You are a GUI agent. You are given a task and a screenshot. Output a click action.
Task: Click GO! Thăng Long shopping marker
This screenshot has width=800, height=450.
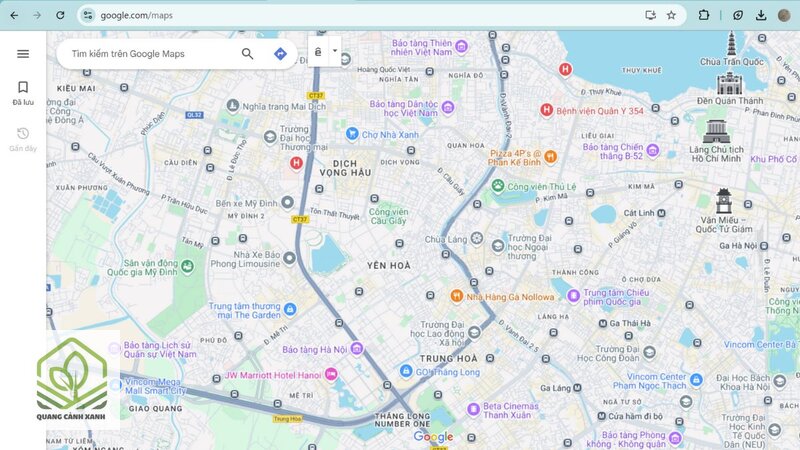[406, 371]
